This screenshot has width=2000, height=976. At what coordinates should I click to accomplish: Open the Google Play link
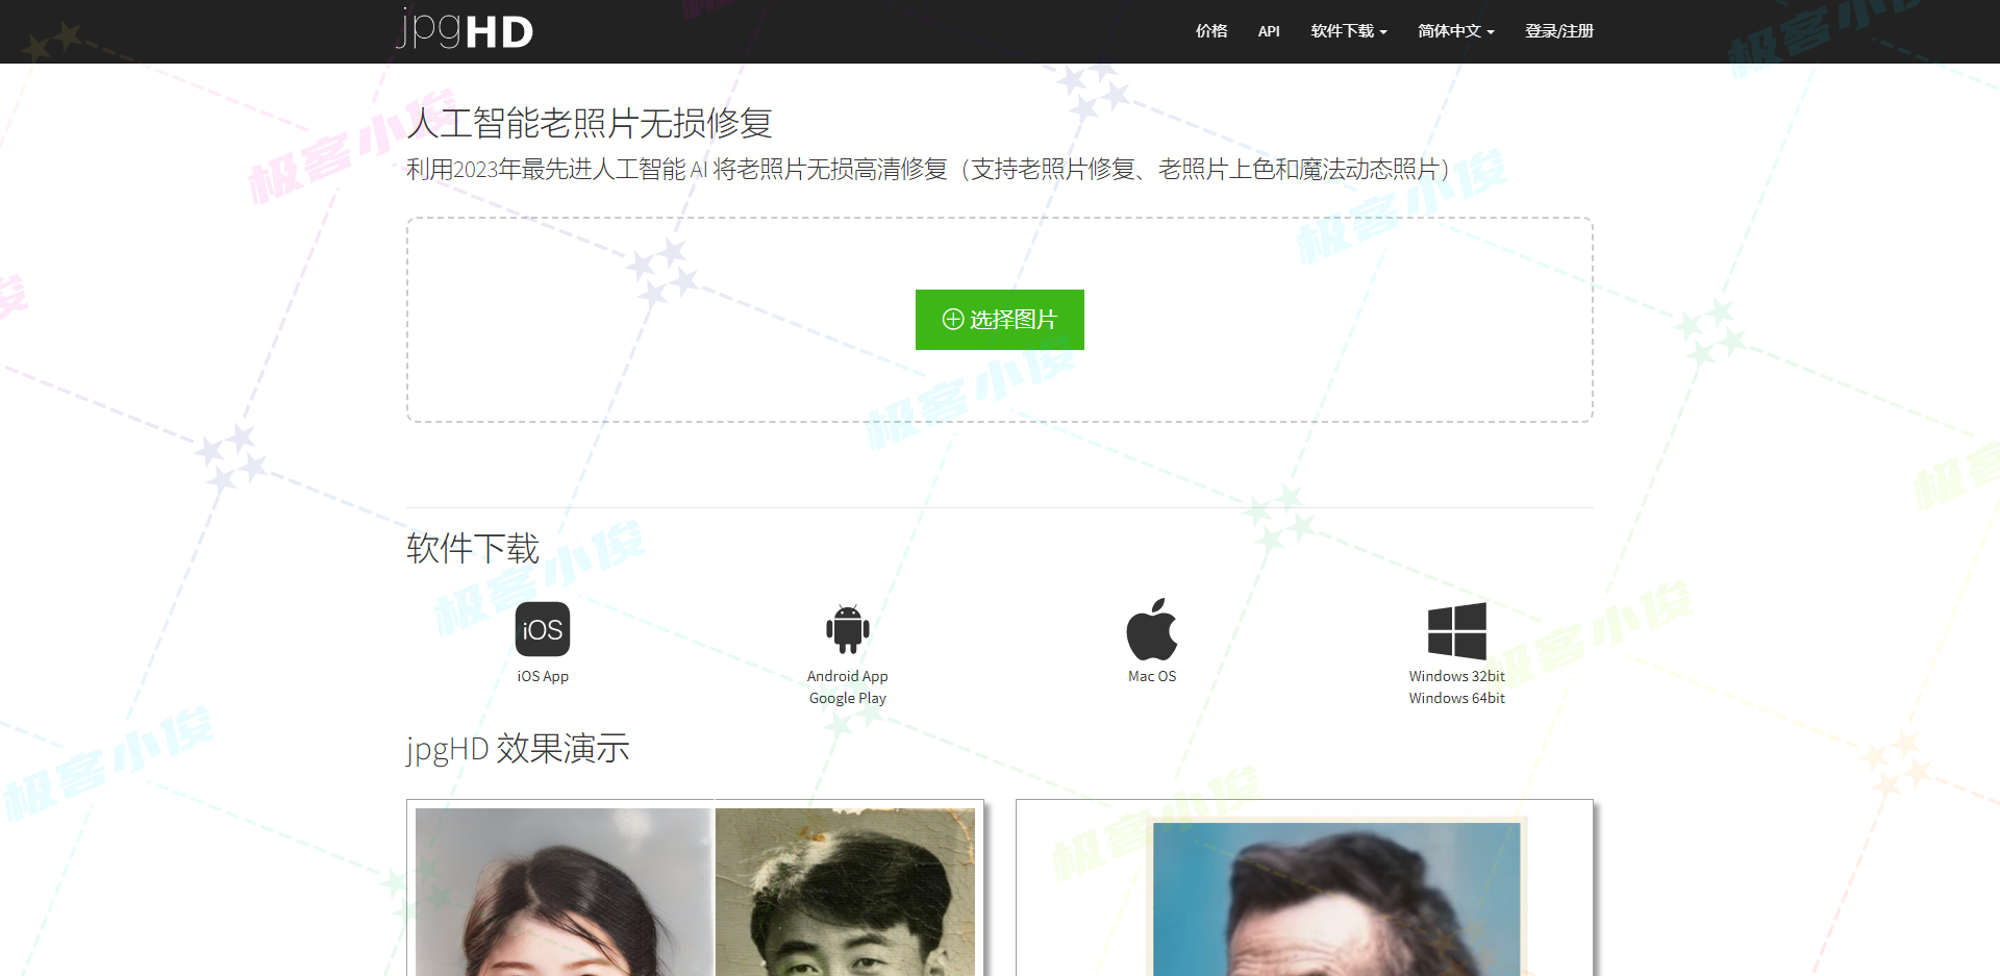[x=848, y=698]
